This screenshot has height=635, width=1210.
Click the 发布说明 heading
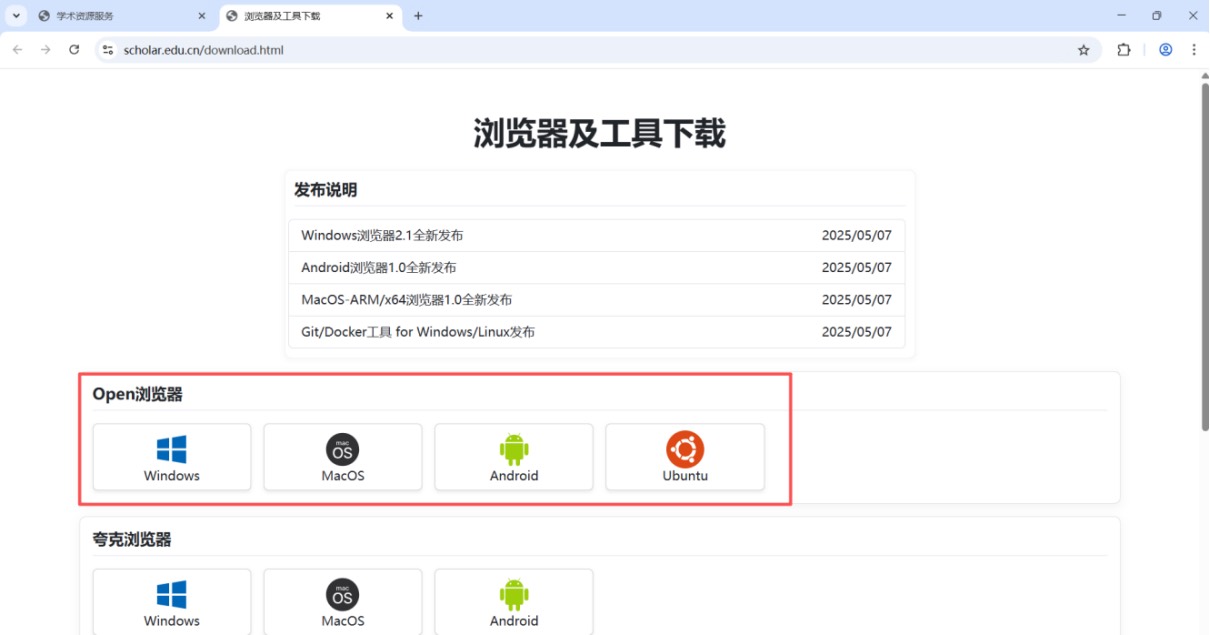[326, 190]
